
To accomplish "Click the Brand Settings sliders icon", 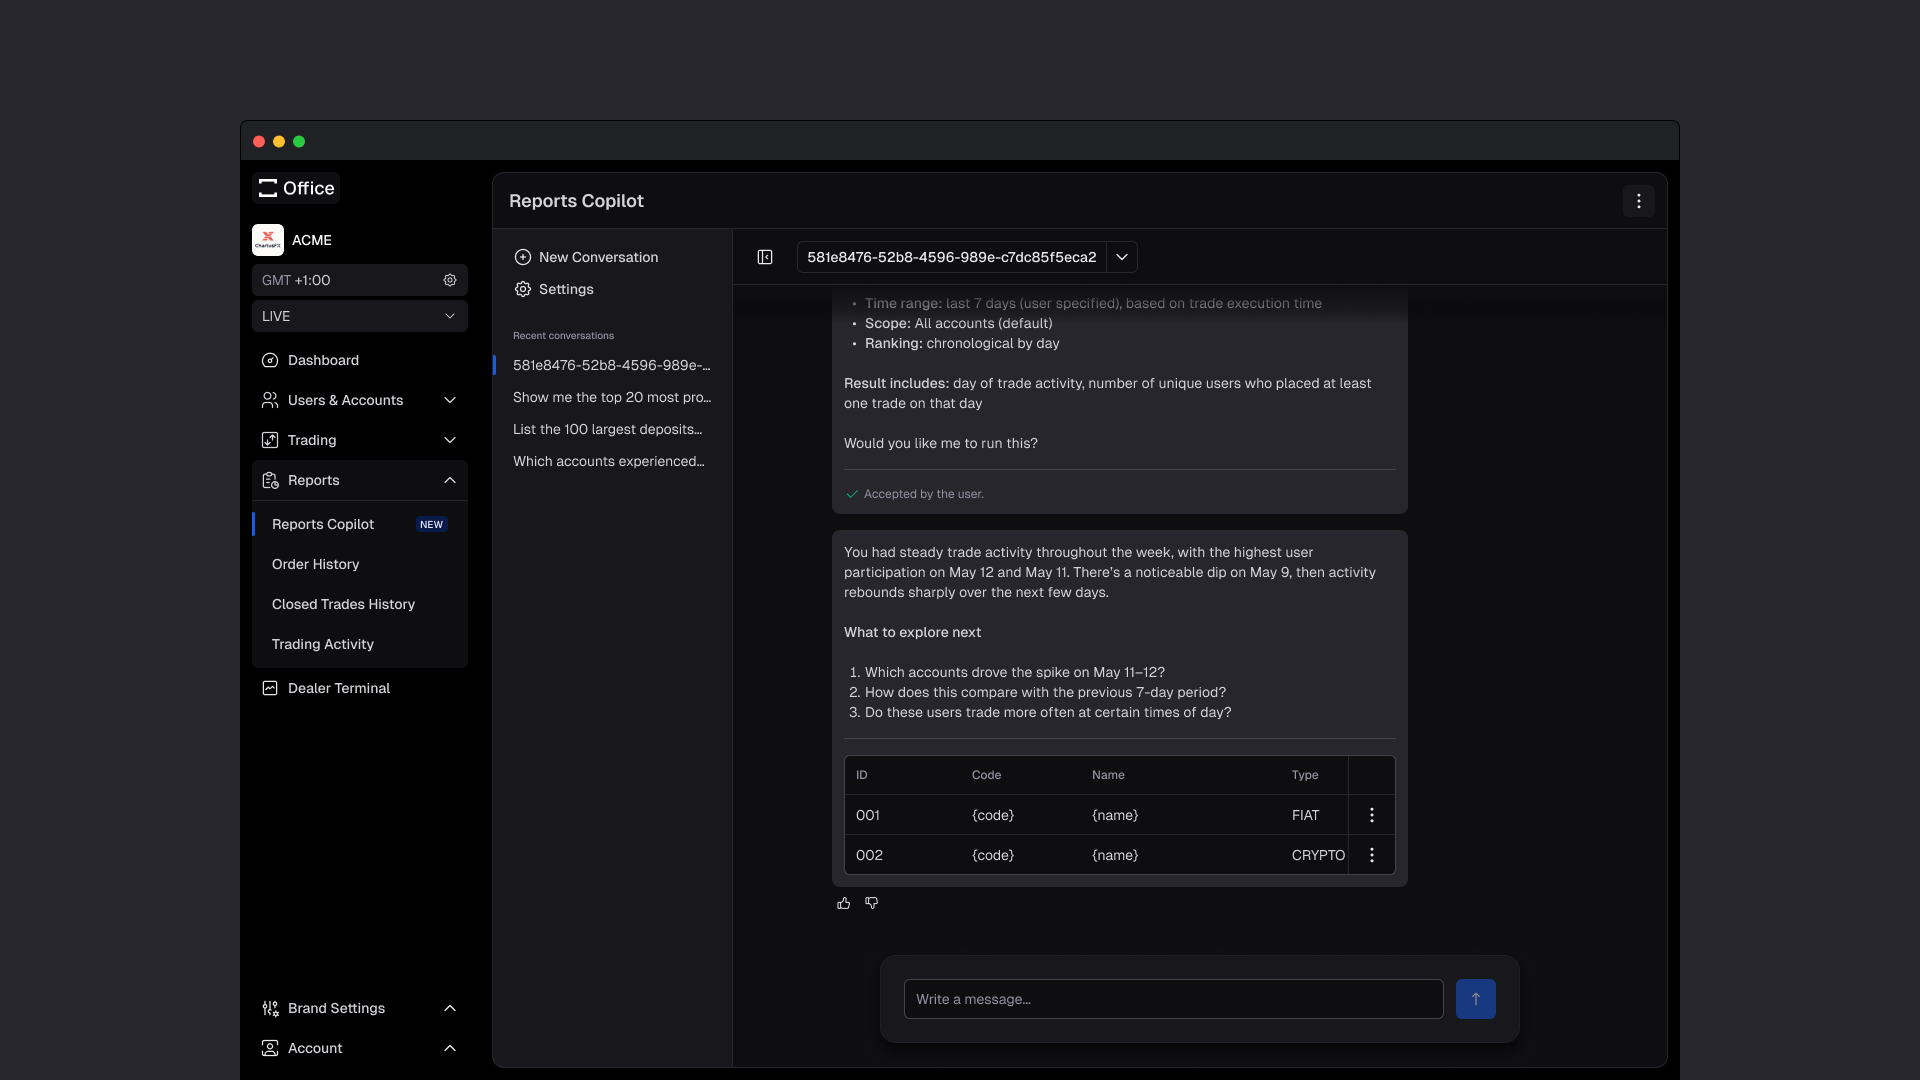I will tap(270, 1008).
